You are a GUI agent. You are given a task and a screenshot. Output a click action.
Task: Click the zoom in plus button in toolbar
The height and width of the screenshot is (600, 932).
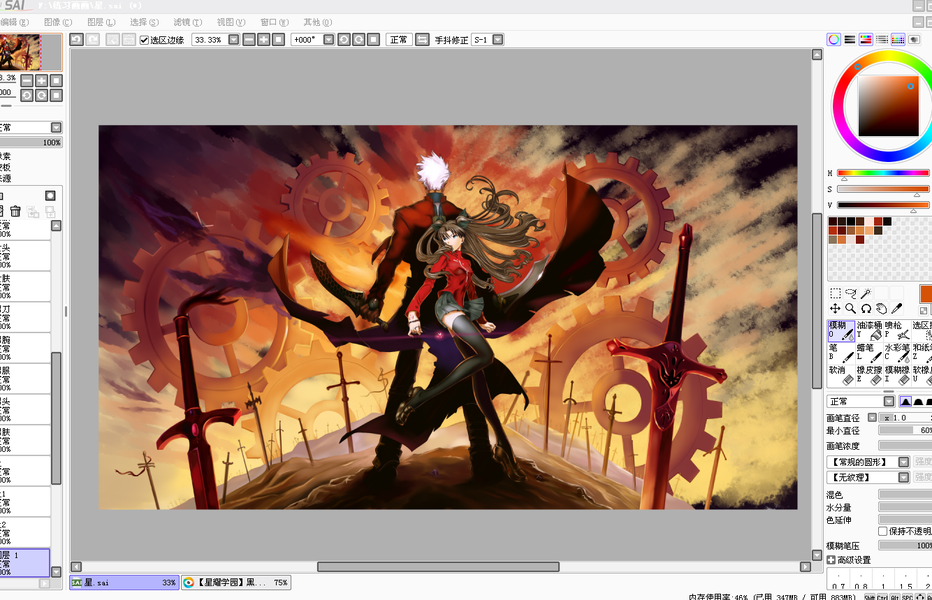click(x=263, y=40)
